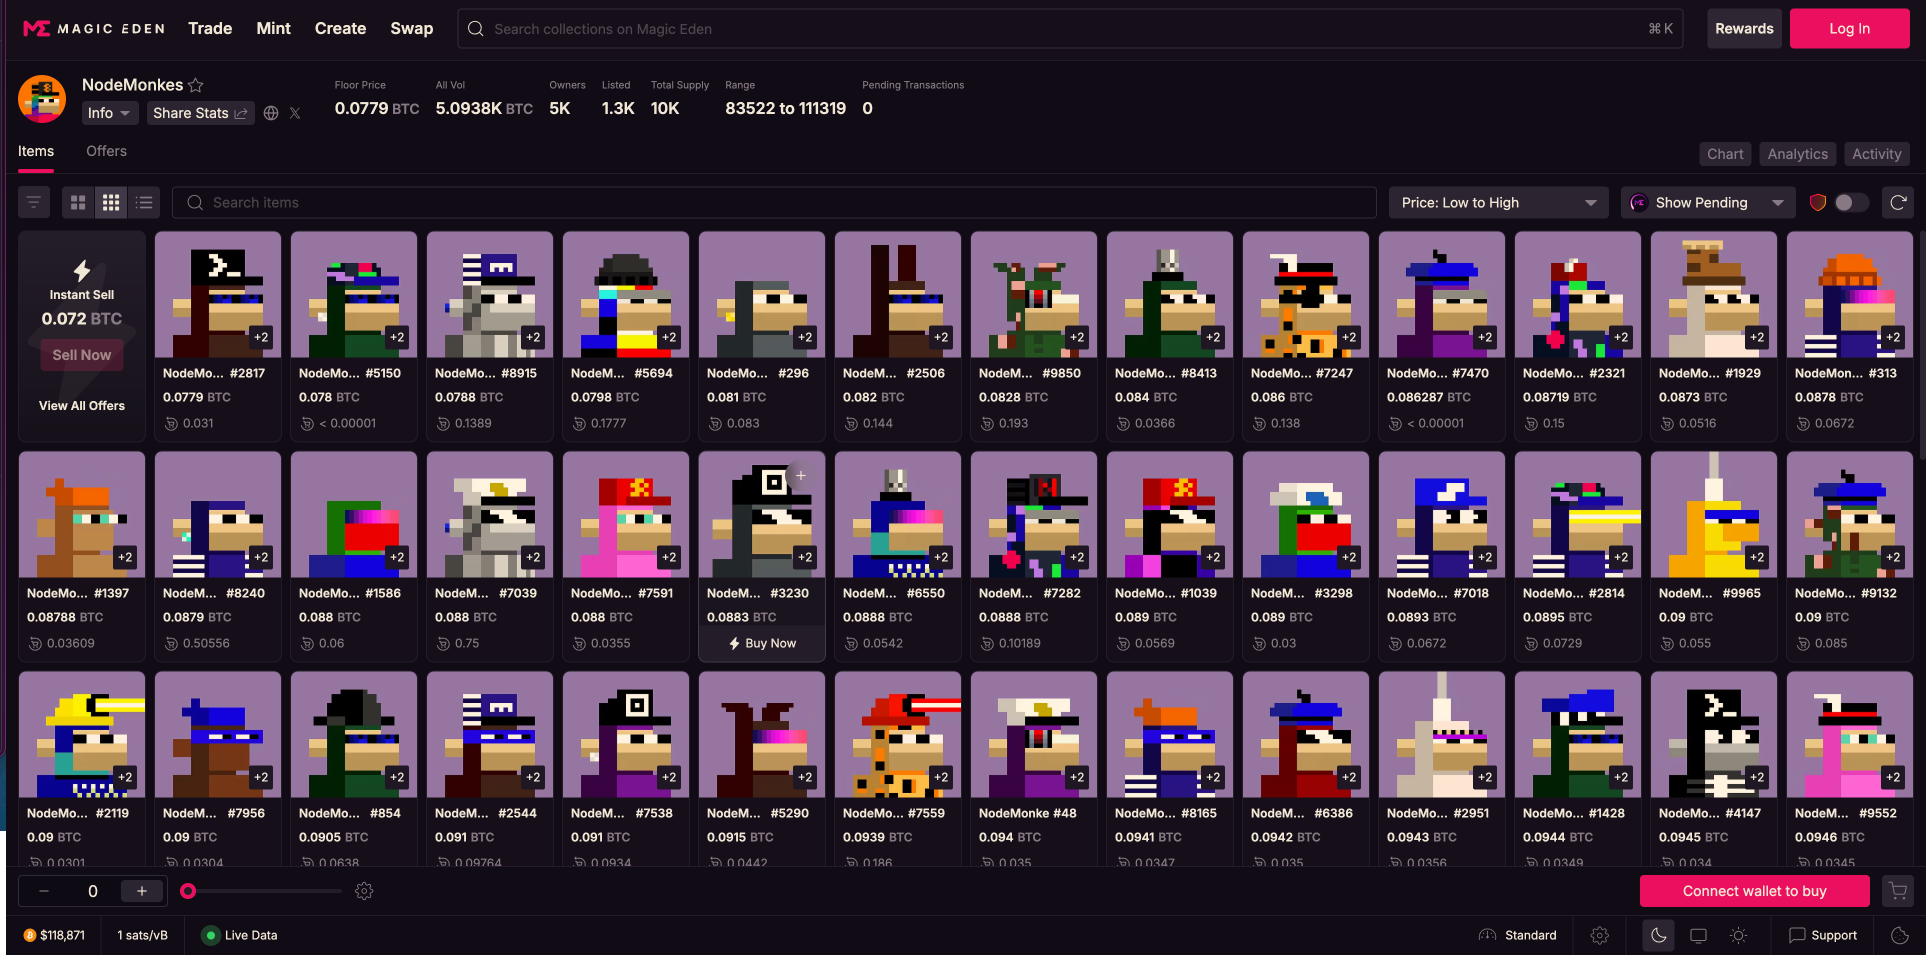Enable dark mode moon theme
This screenshot has height=955, width=1926.
click(x=1658, y=936)
